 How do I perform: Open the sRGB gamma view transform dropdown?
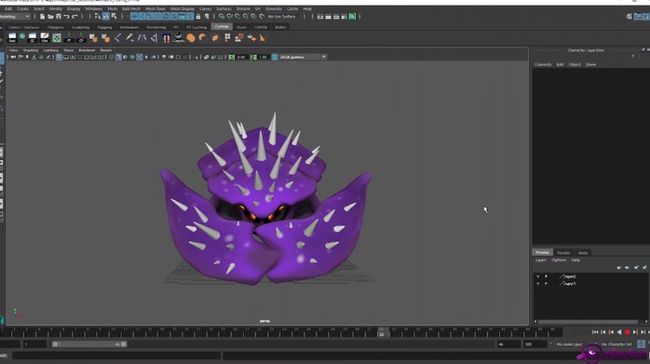point(303,57)
